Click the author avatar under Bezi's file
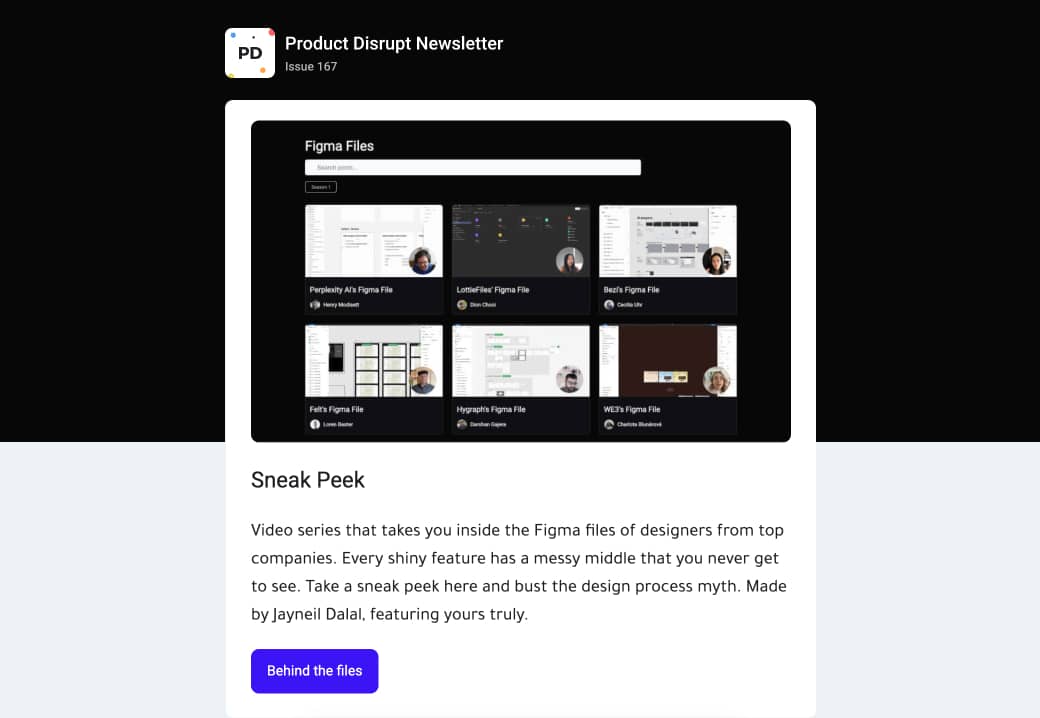 (x=609, y=305)
